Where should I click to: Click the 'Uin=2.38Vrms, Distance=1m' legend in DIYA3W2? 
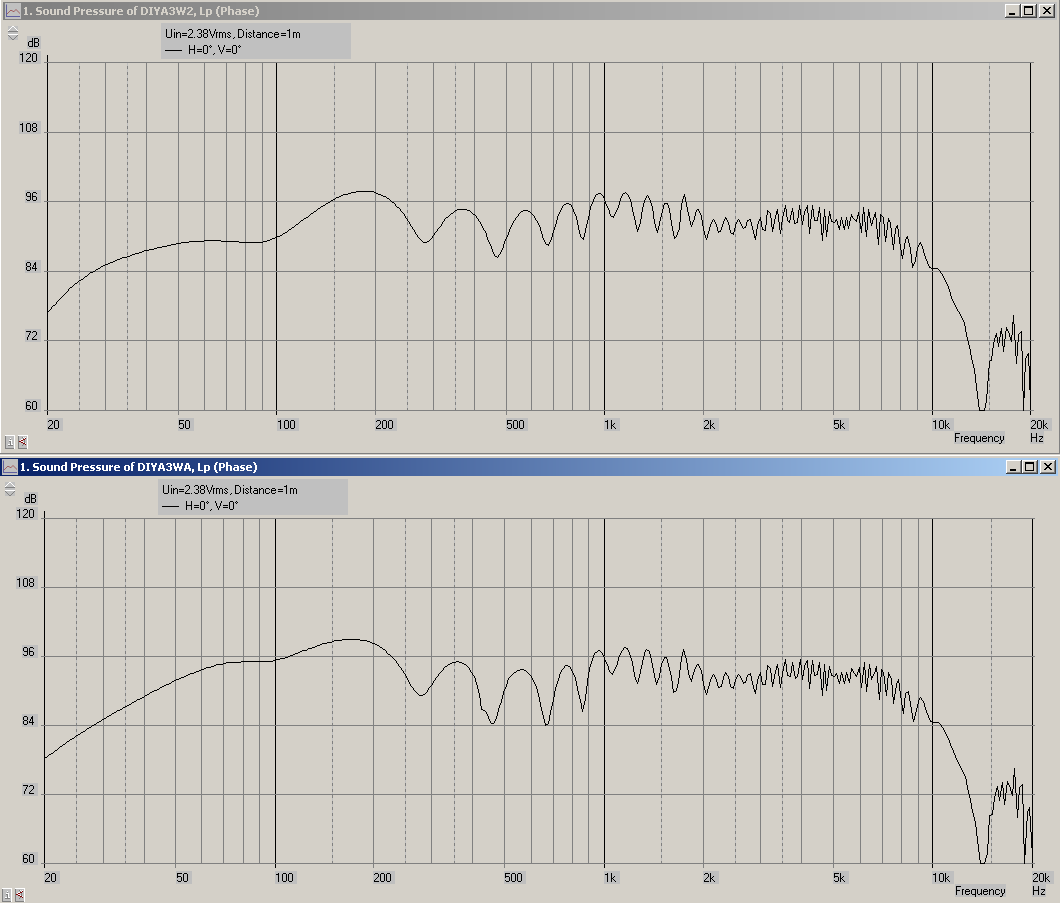[x=233, y=34]
